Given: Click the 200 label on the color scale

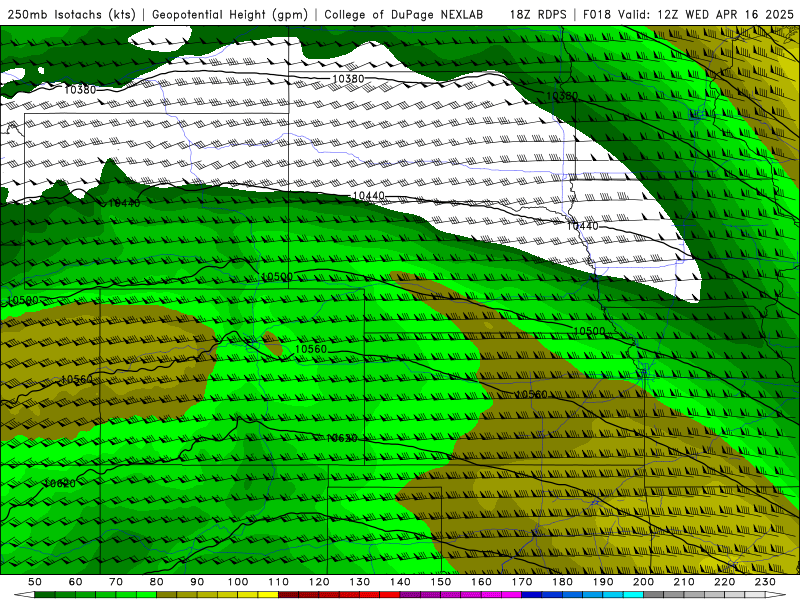Looking at the screenshot, I should pyautogui.click(x=644, y=582).
